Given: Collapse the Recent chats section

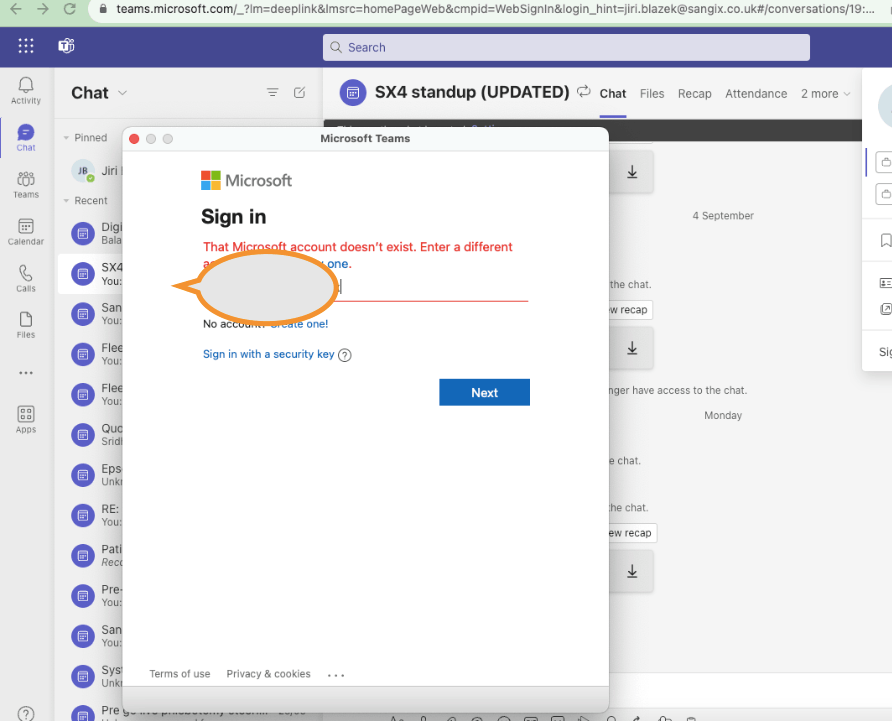Looking at the screenshot, I should tap(66, 201).
